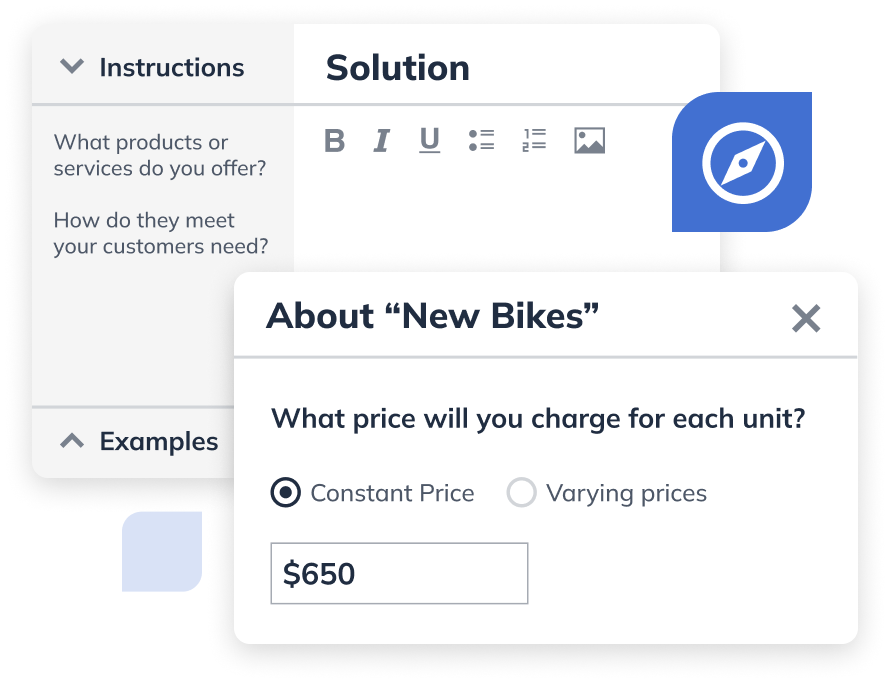The width and height of the screenshot is (890, 684).
Task: Expand the Examples section
Action: 71,440
